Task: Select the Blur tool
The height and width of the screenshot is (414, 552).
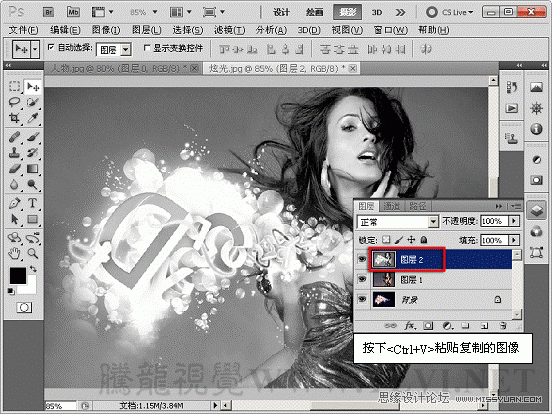Action: [x=14, y=184]
